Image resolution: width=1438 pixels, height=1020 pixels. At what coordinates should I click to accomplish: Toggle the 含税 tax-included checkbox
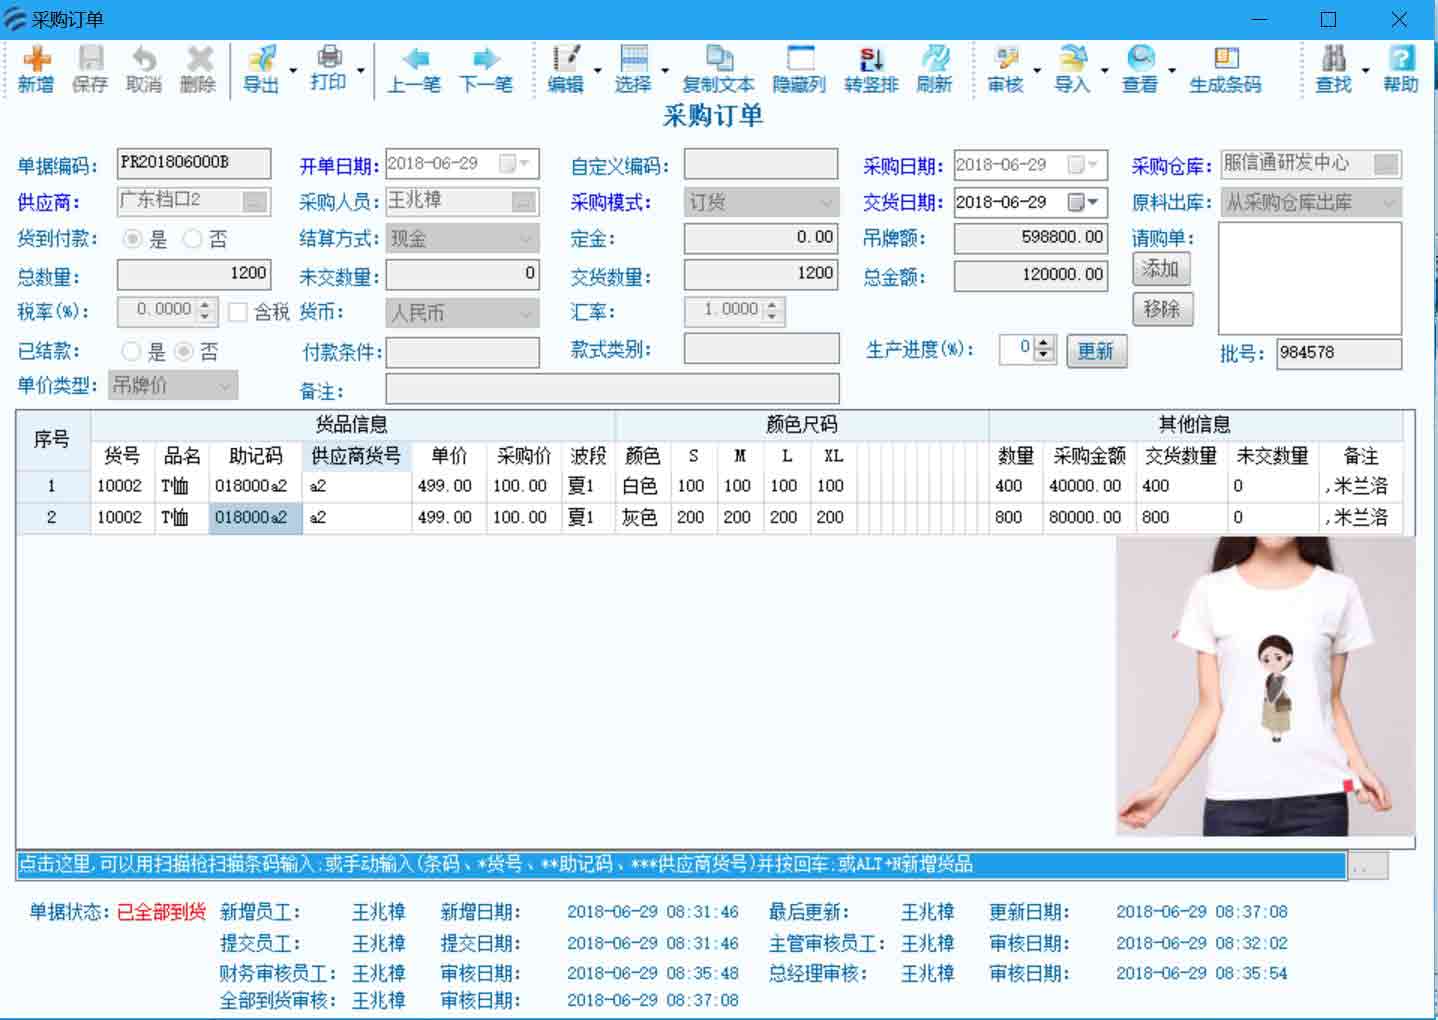point(238,312)
